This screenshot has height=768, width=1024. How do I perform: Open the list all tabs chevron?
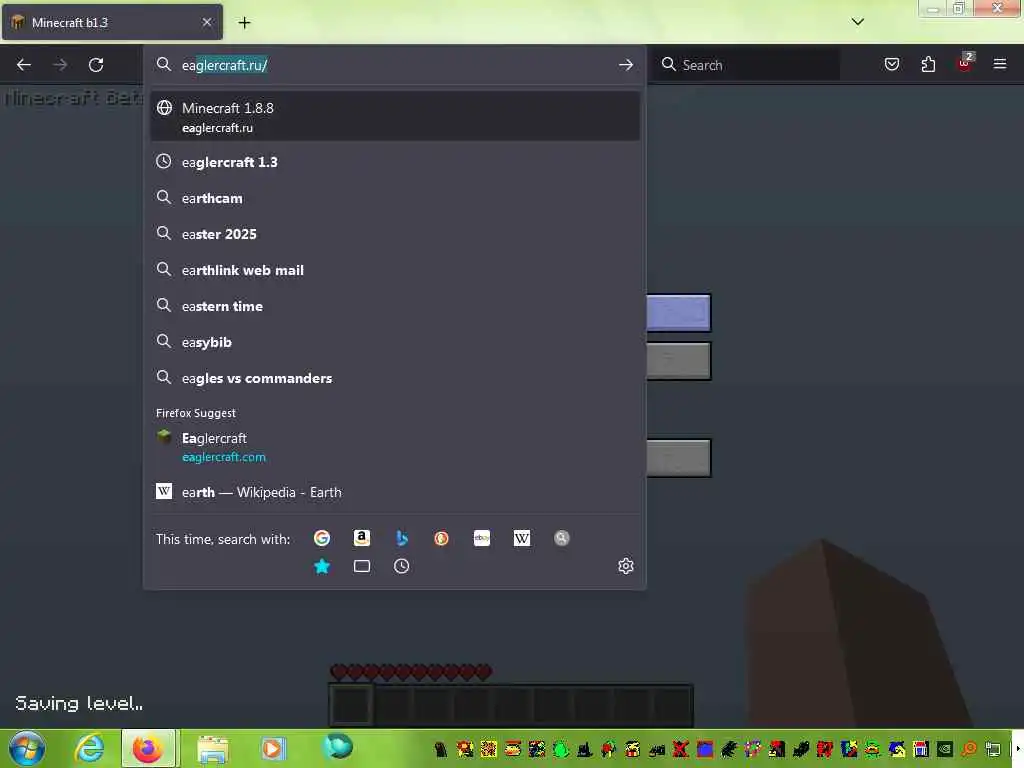tap(857, 22)
